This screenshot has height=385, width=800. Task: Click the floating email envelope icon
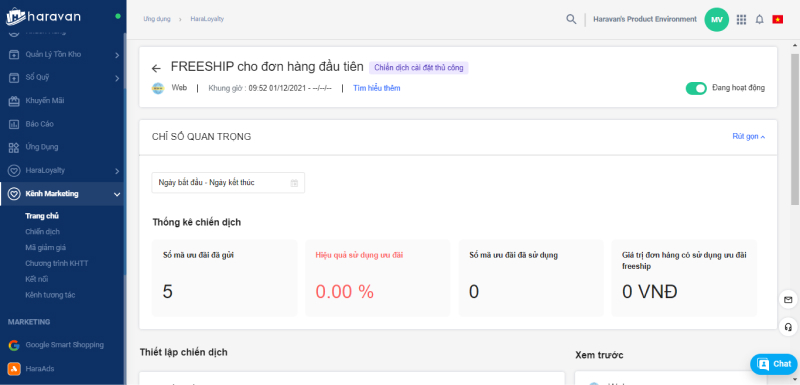point(788,299)
